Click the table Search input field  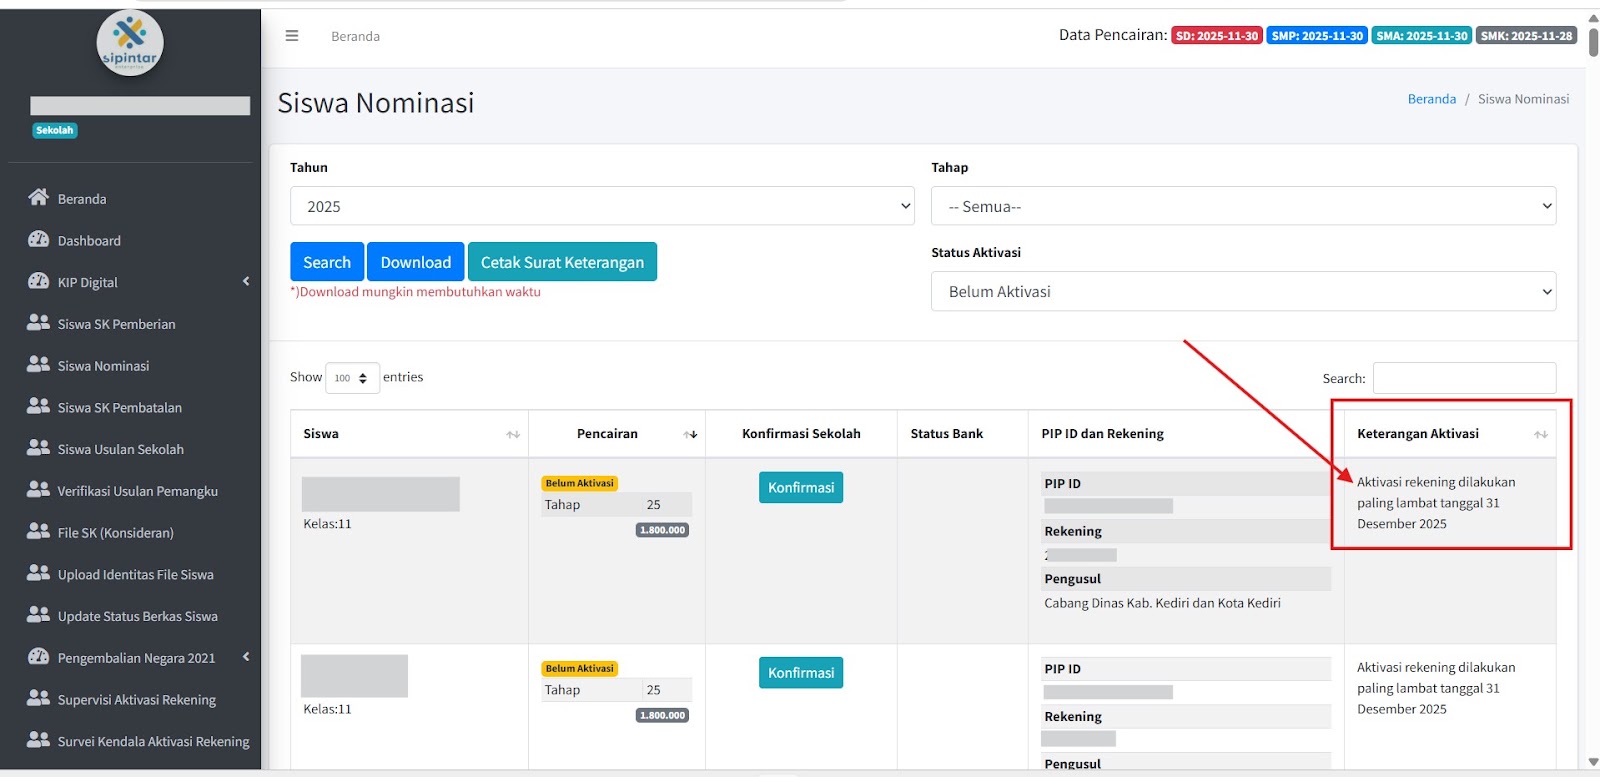(x=1464, y=378)
